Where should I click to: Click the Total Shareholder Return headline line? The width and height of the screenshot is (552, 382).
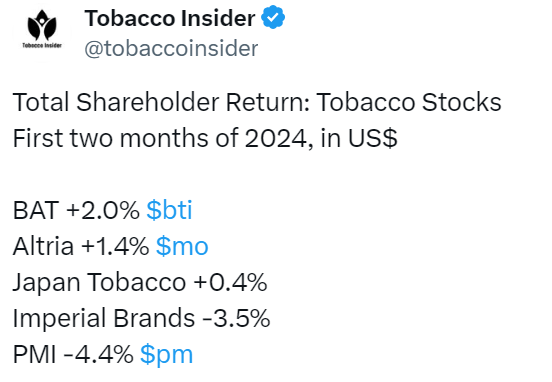click(257, 102)
